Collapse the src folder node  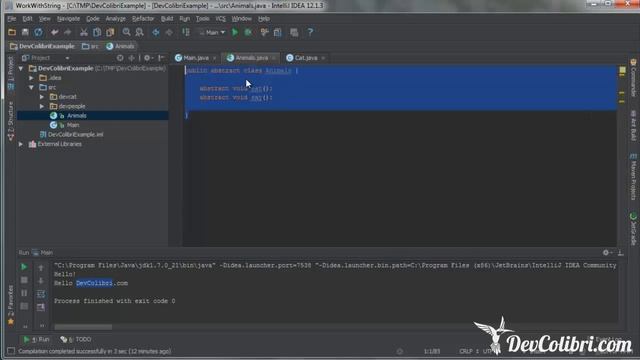(31, 87)
